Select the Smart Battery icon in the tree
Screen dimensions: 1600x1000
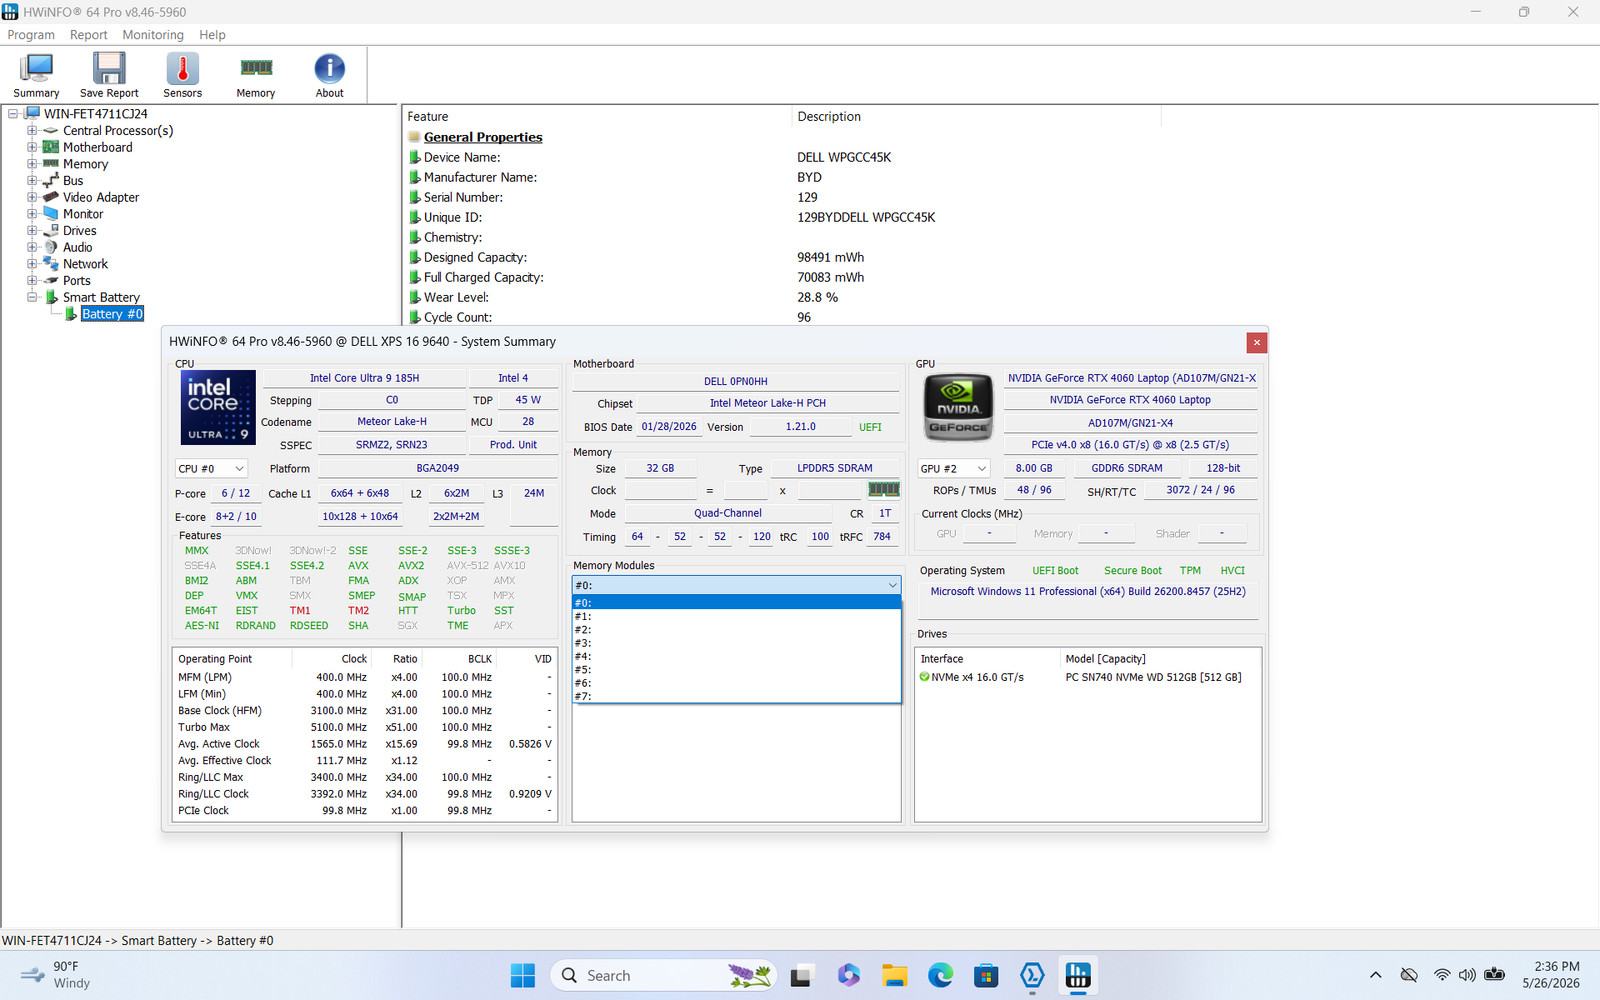coord(51,297)
